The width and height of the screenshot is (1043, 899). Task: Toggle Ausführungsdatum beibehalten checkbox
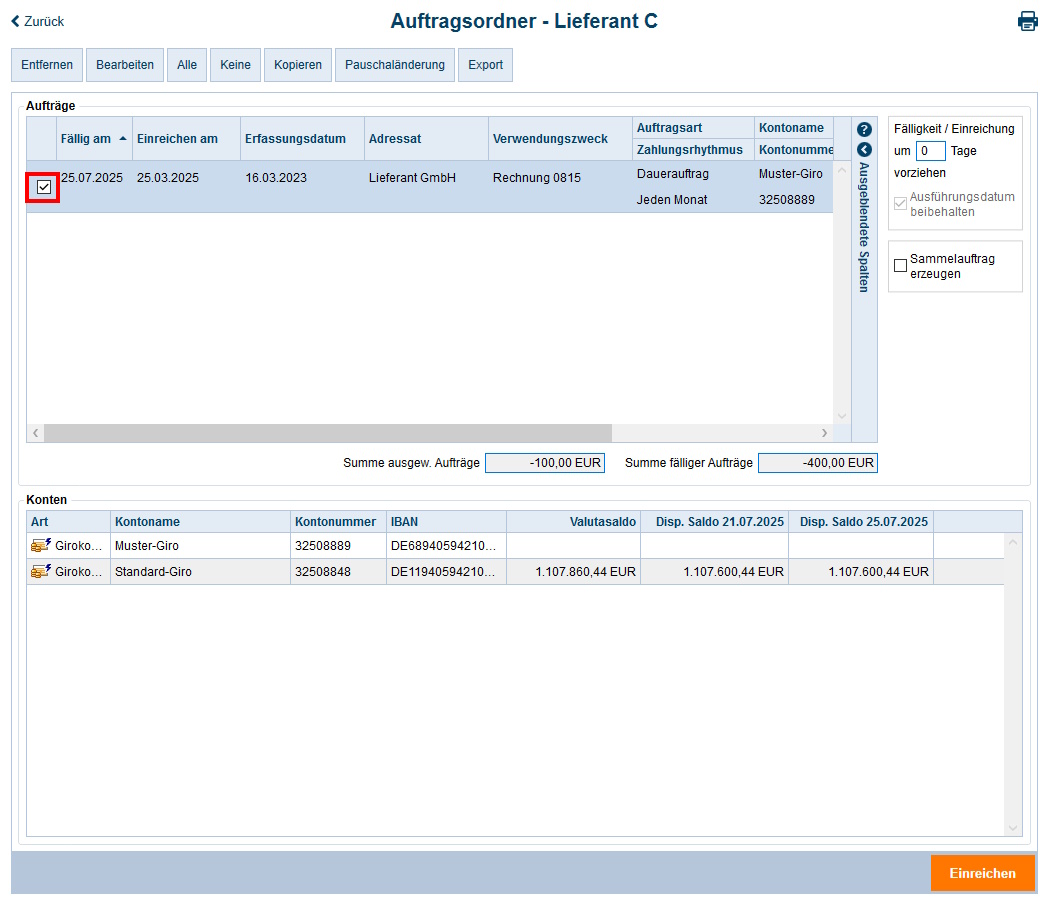[900, 204]
